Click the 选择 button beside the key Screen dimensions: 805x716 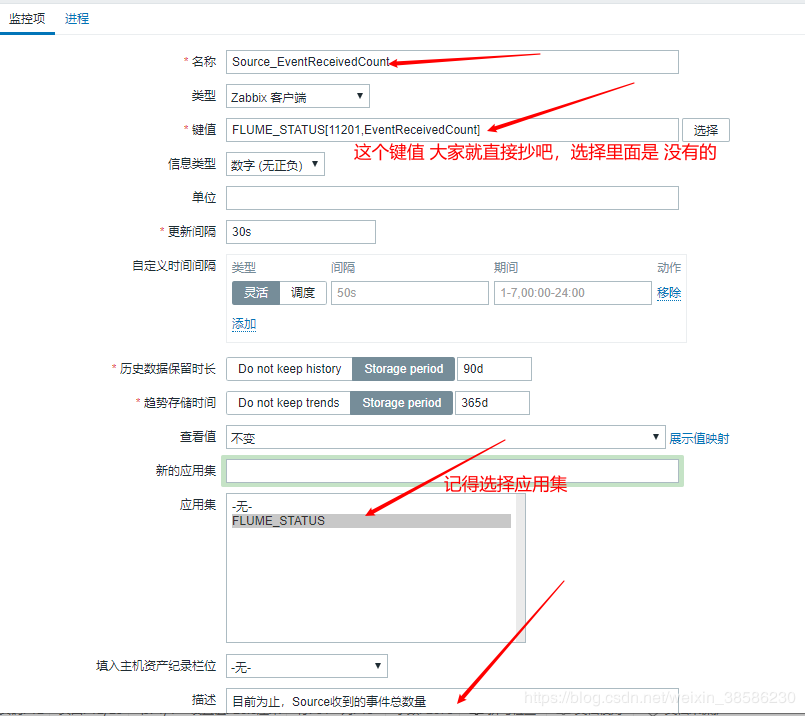click(x=705, y=130)
